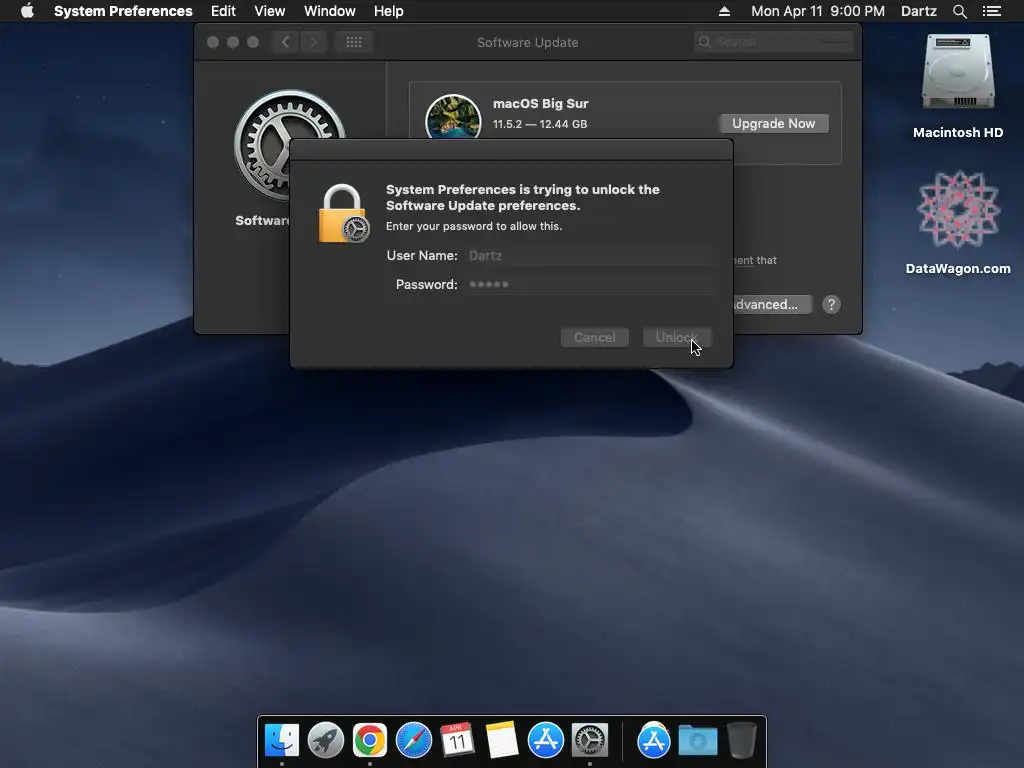This screenshot has height=768, width=1024.
Task: Click the Advanced button
Action: tap(772, 304)
